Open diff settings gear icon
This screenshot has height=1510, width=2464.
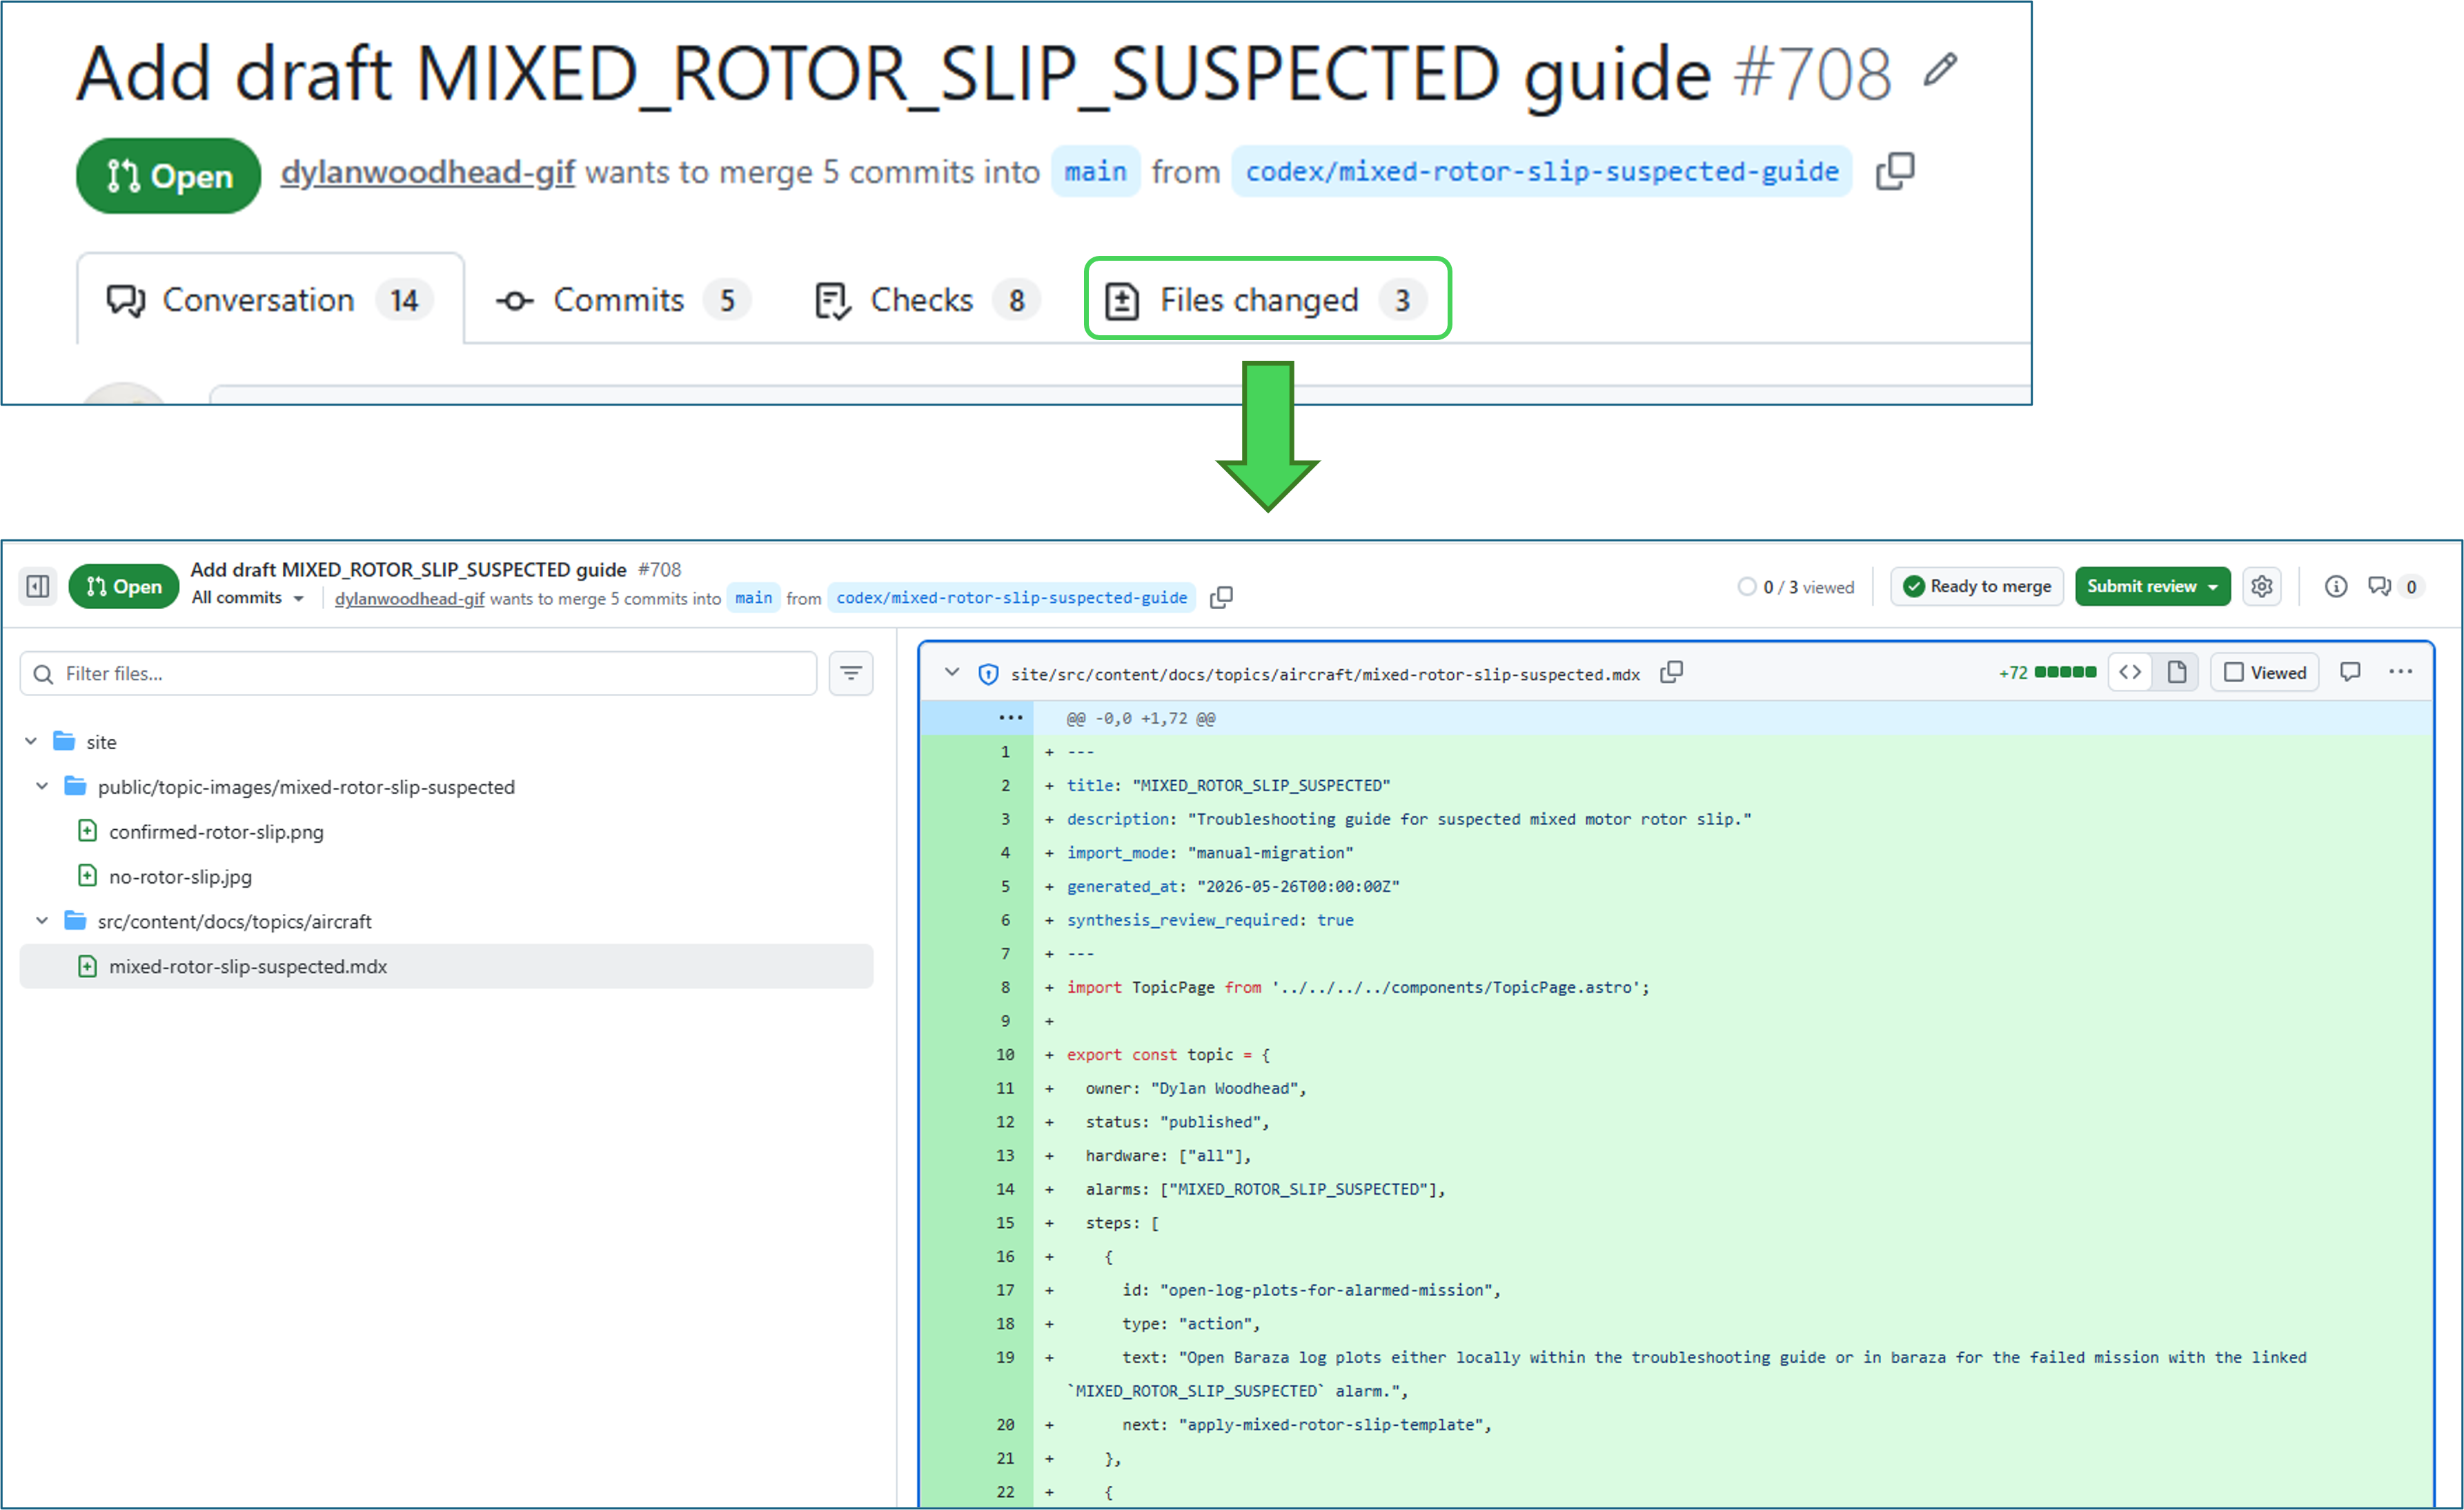point(2262,587)
